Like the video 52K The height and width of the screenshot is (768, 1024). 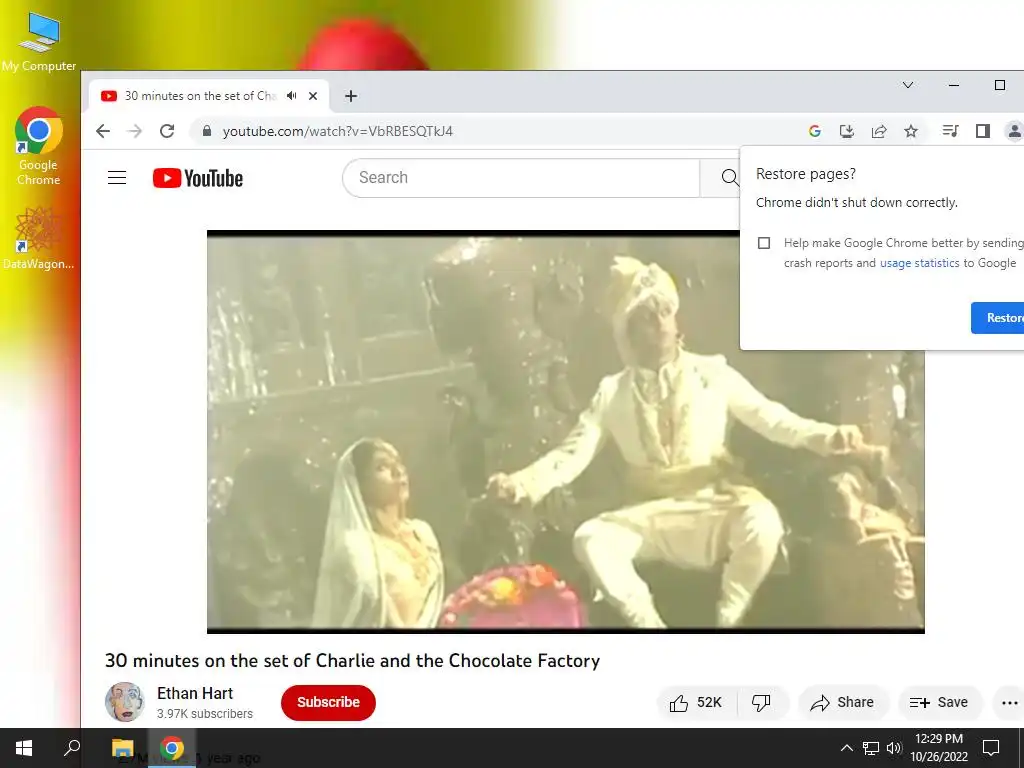[697, 703]
